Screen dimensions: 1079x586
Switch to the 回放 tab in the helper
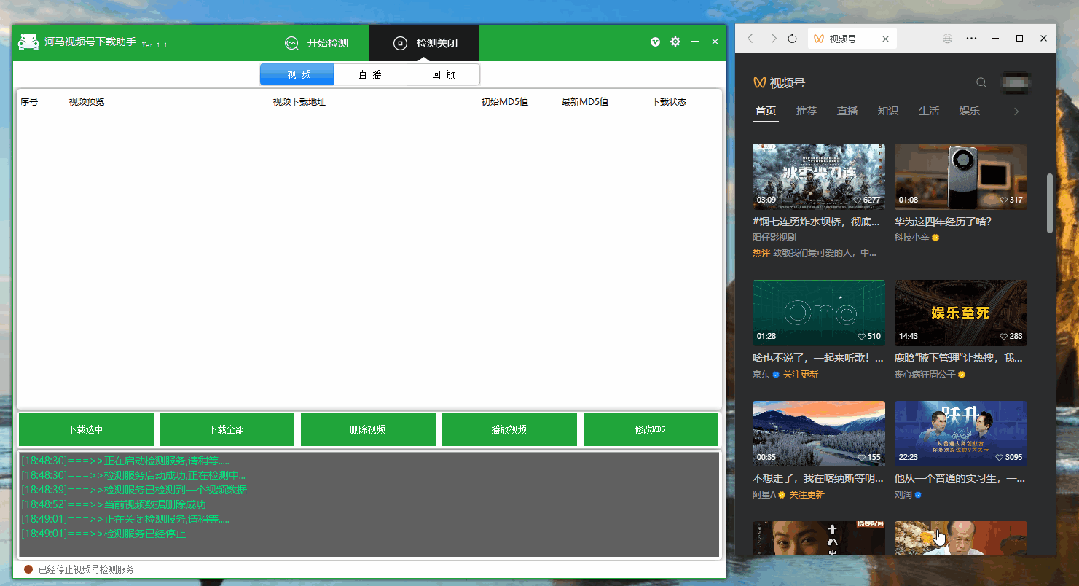click(443, 74)
